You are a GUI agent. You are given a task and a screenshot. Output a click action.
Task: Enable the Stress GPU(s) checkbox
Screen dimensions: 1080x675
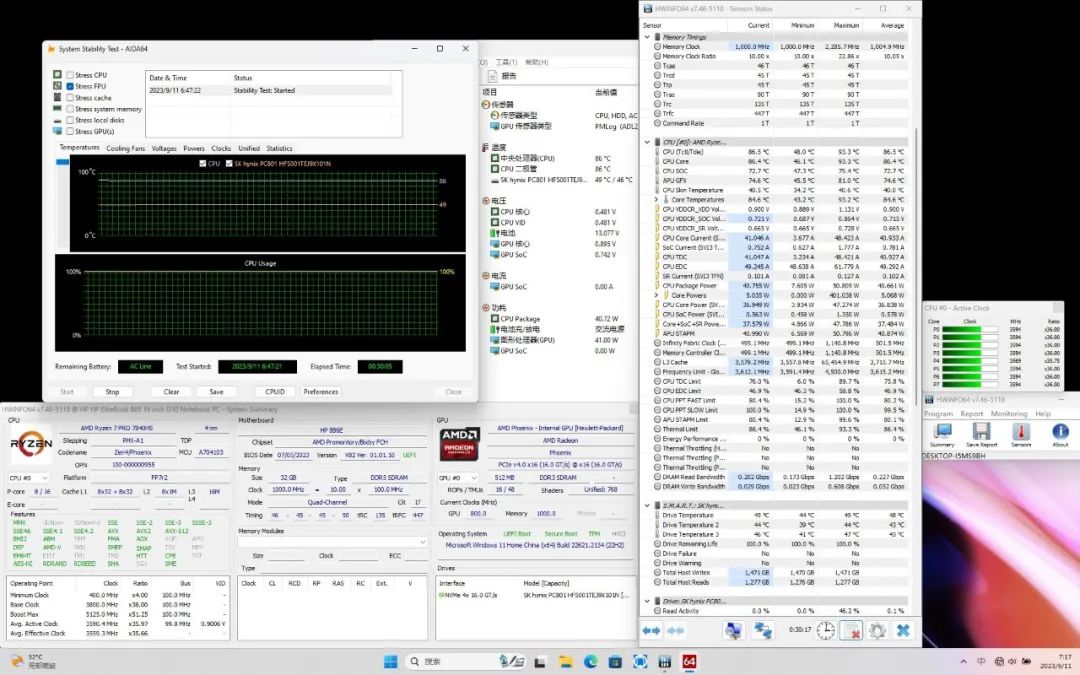coord(70,131)
